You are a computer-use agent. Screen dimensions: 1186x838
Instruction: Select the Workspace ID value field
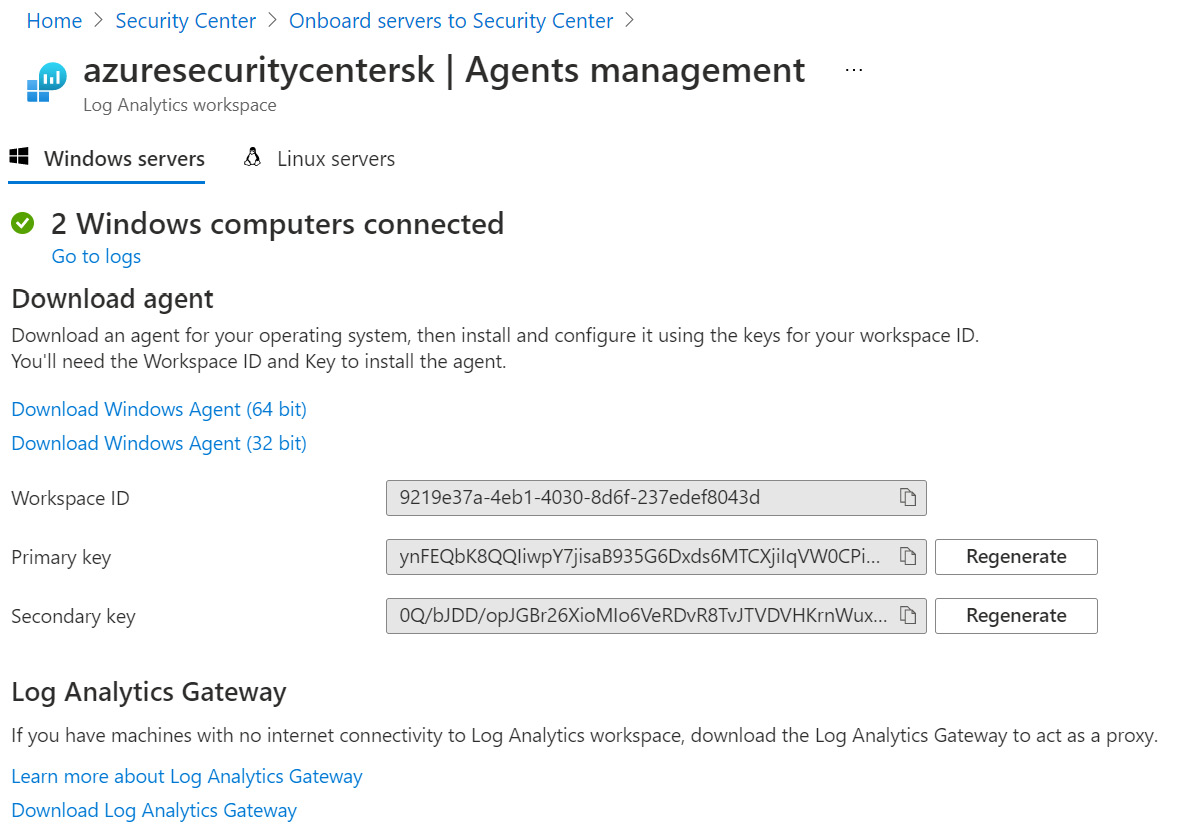pyautogui.click(x=656, y=498)
